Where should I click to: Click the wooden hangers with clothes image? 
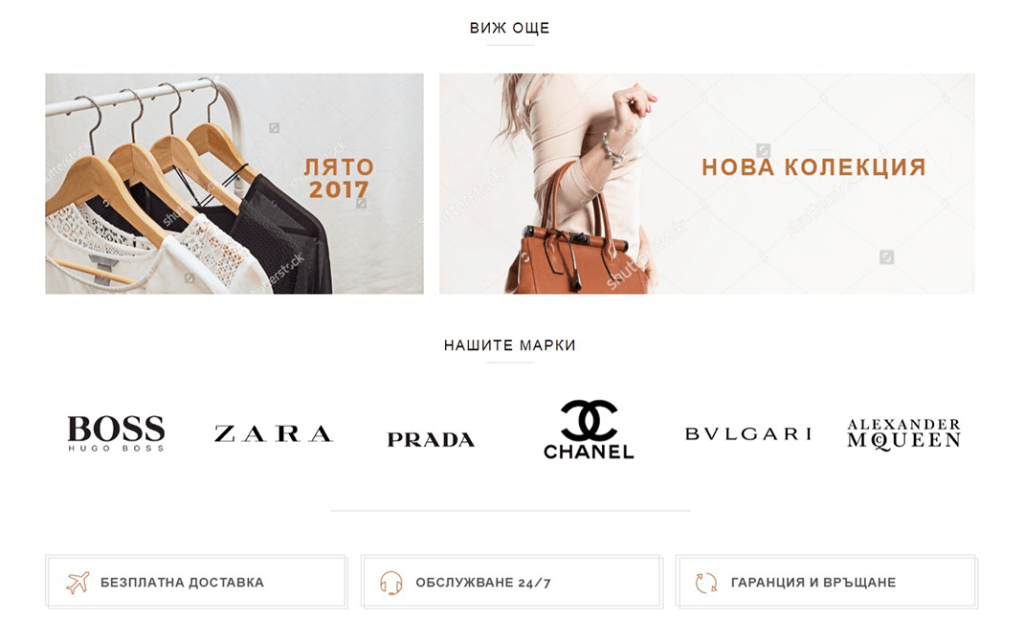[x=188, y=189]
